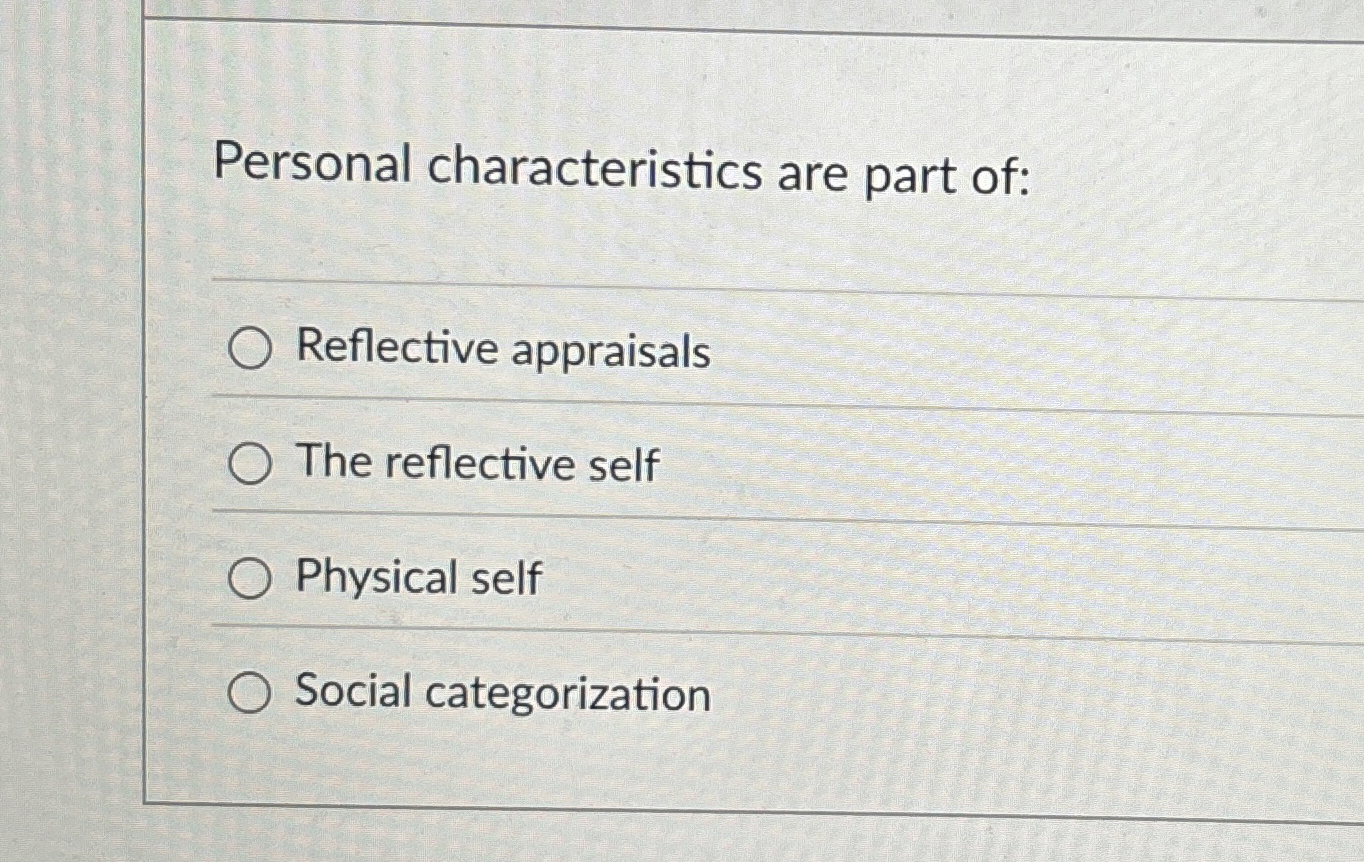This screenshot has height=862, width=1364.
Task: Tick the radio button for Physical self
Action: pos(250,578)
